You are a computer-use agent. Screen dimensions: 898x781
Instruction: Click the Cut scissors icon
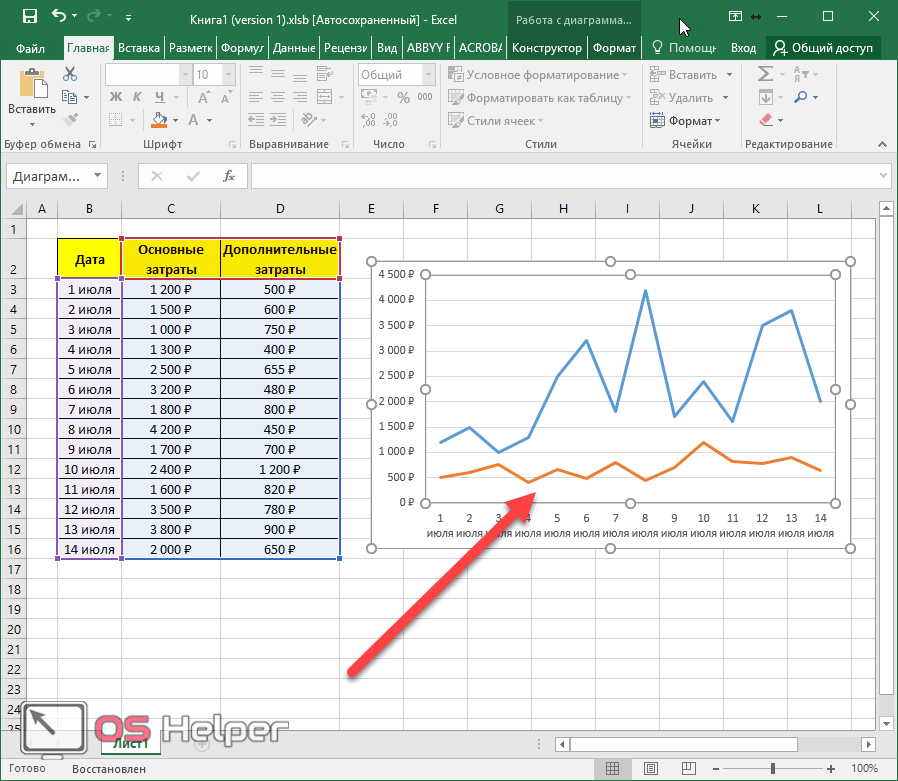click(x=70, y=74)
